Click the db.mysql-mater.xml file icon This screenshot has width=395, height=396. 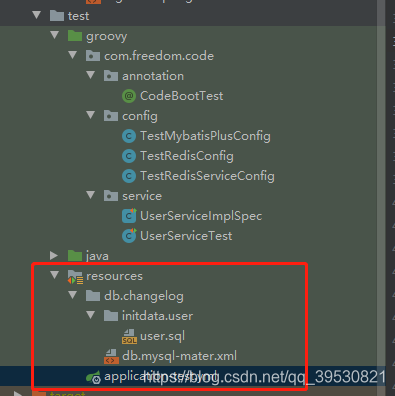111,356
